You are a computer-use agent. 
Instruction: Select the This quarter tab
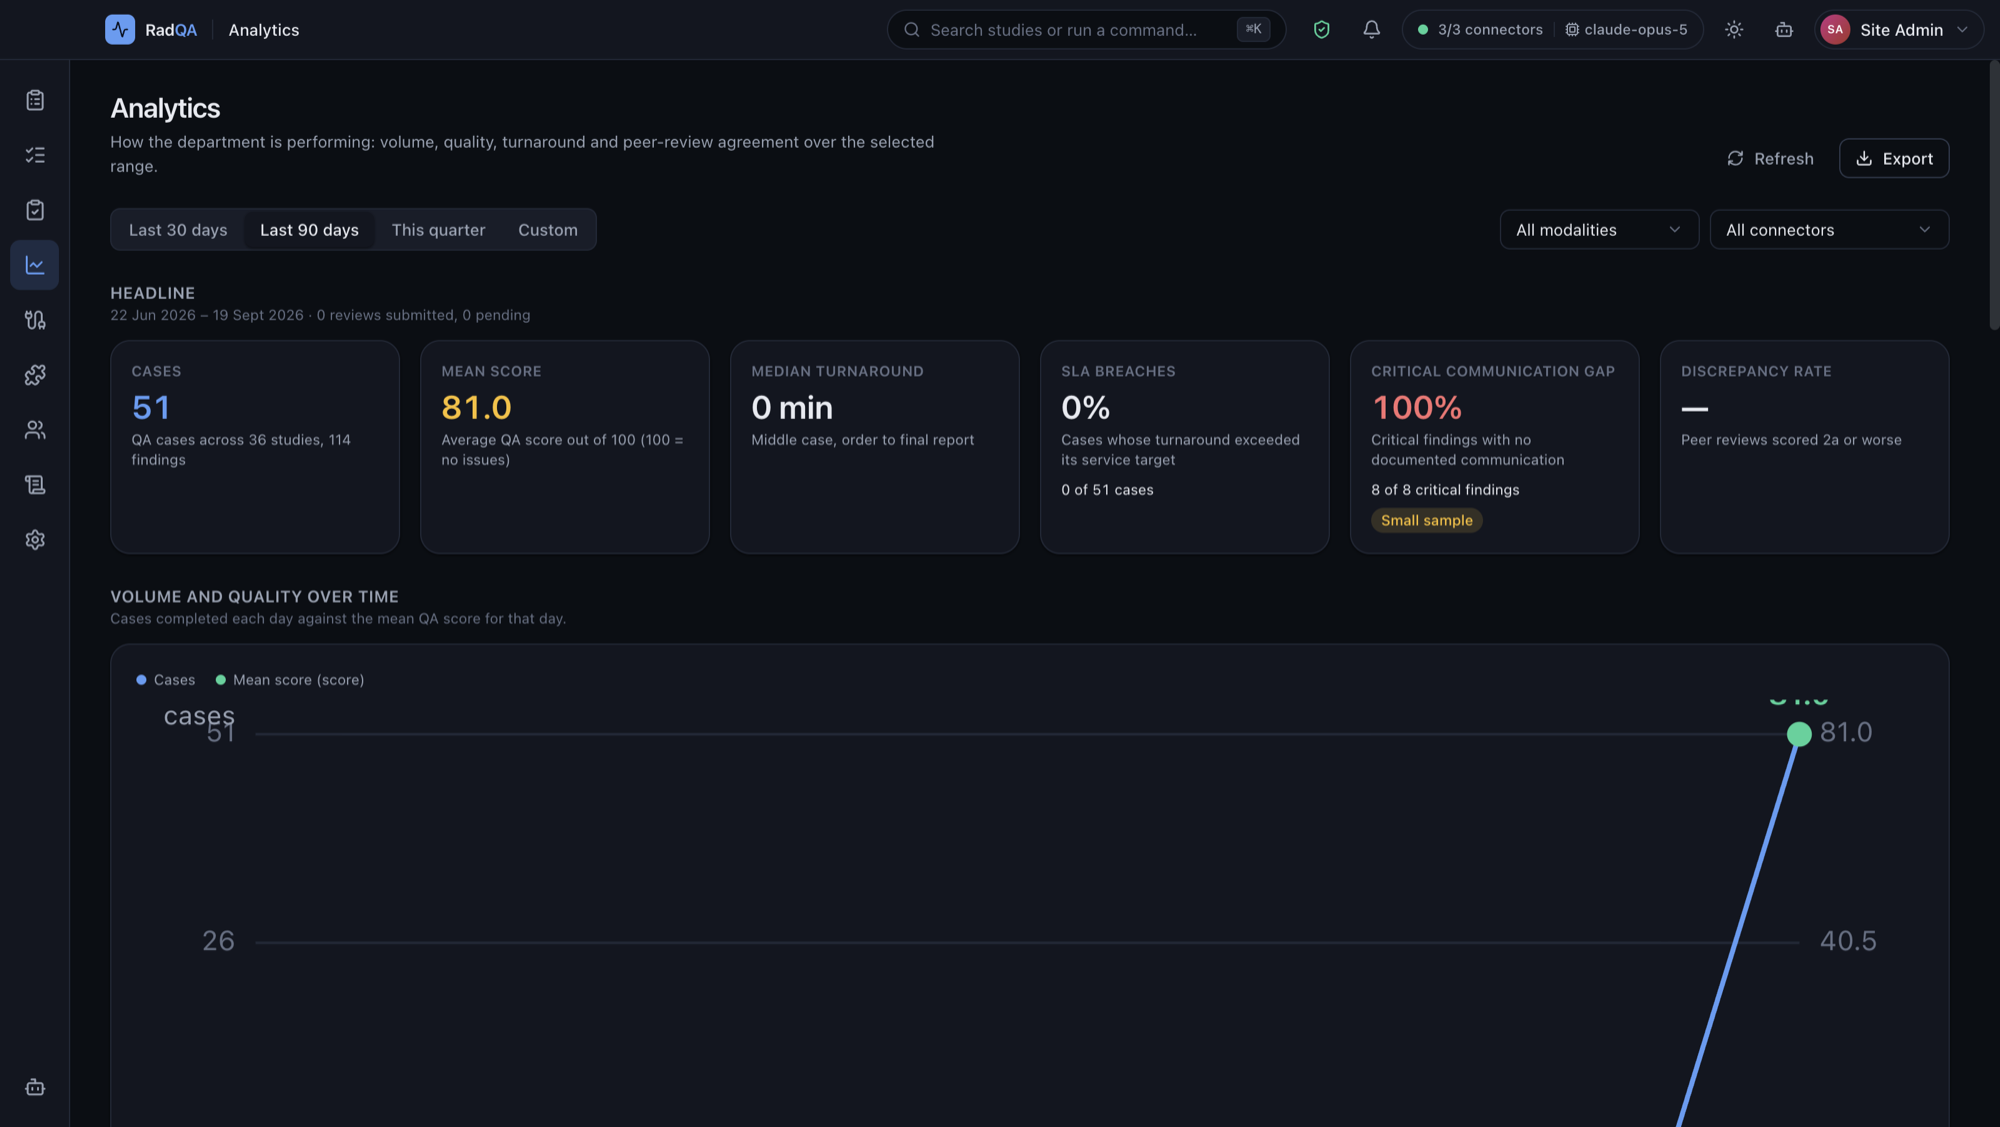(x=438, y=230)
